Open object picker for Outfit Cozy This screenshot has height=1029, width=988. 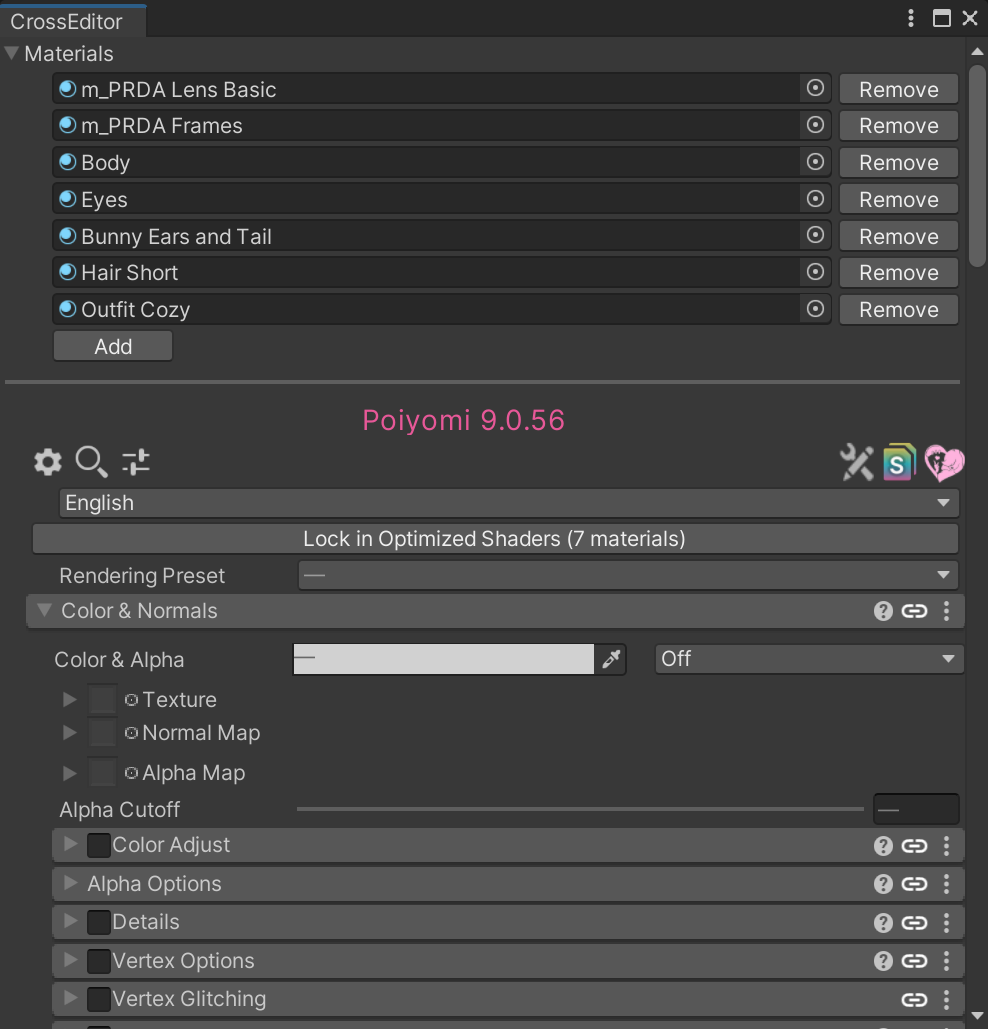click(815, 309)
